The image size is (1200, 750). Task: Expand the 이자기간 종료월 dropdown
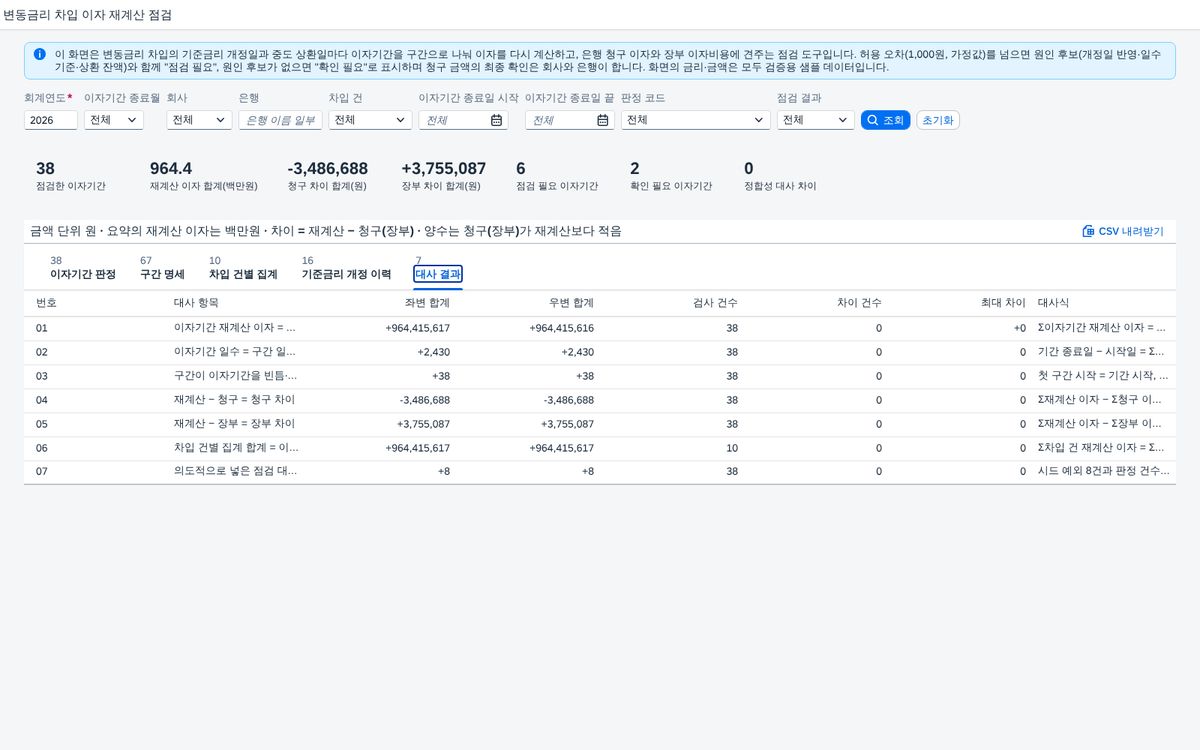(x=114, y=120)
